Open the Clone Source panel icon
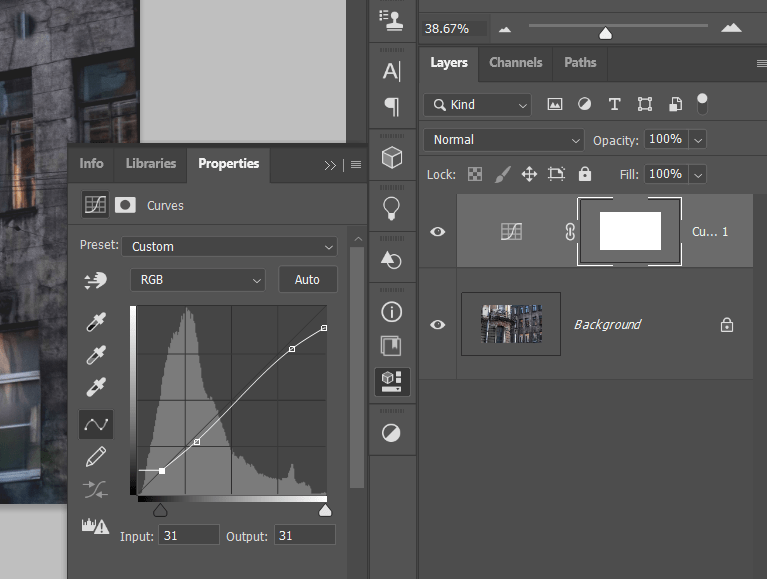The image size is (767, 579). (391, 21)
